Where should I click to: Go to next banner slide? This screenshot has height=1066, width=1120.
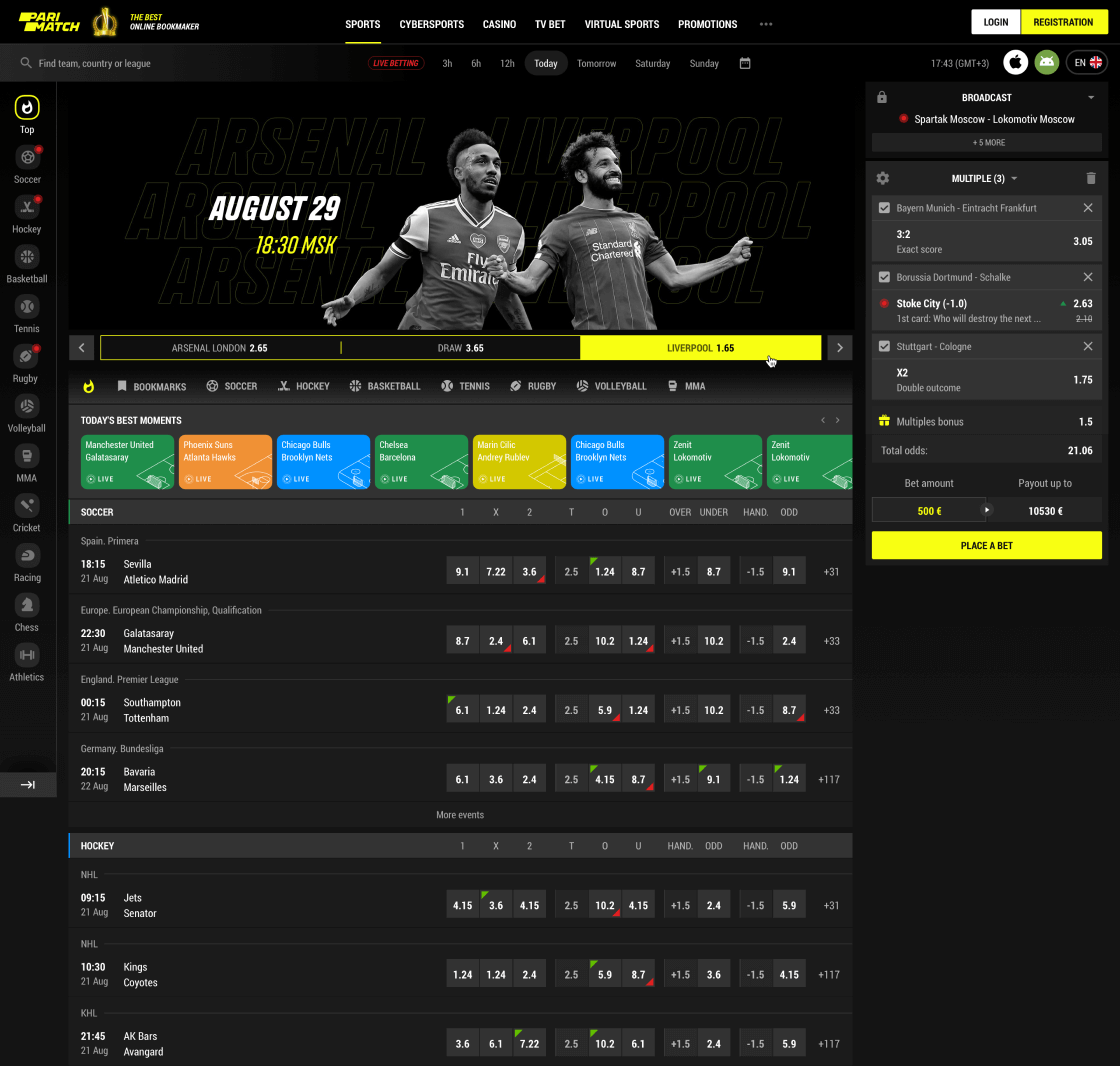click(840, 348)
